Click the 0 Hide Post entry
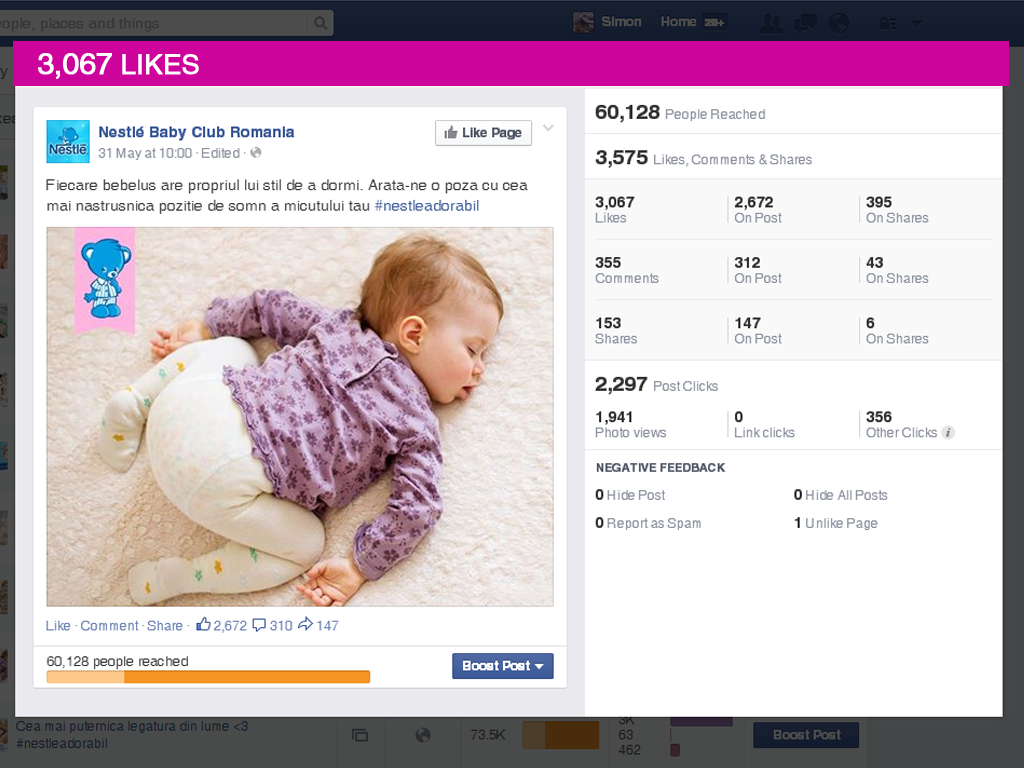The width and height of the screenshot is (1024, 768). [x=630, y=495]
